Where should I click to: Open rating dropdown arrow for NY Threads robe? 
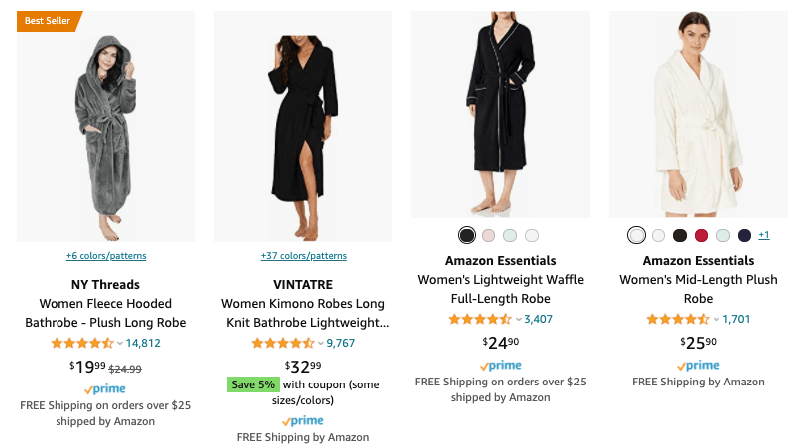[x=120, y=343]
